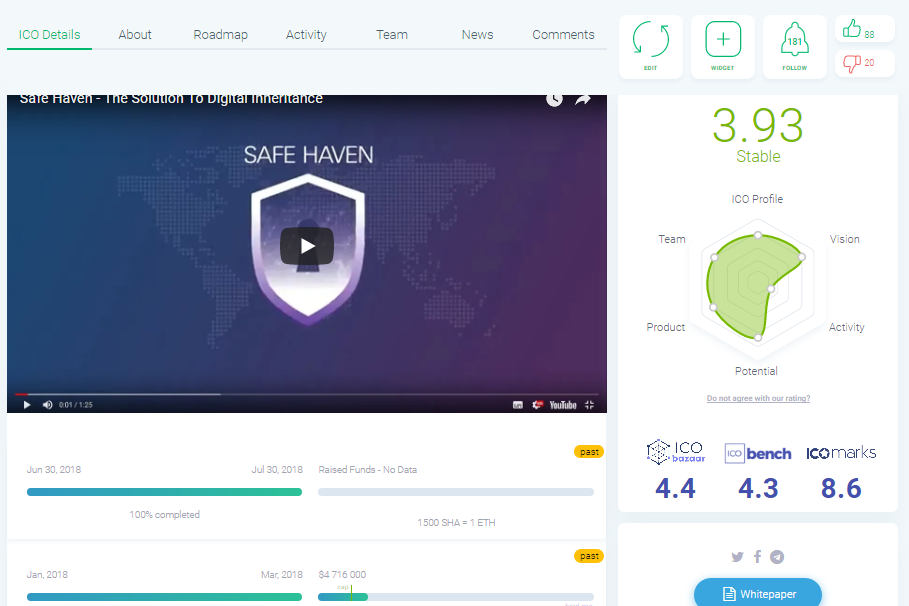Click Watch later clock icon on video
The width and height of the screenshot is (909, 606).
[x=554, y=99]
